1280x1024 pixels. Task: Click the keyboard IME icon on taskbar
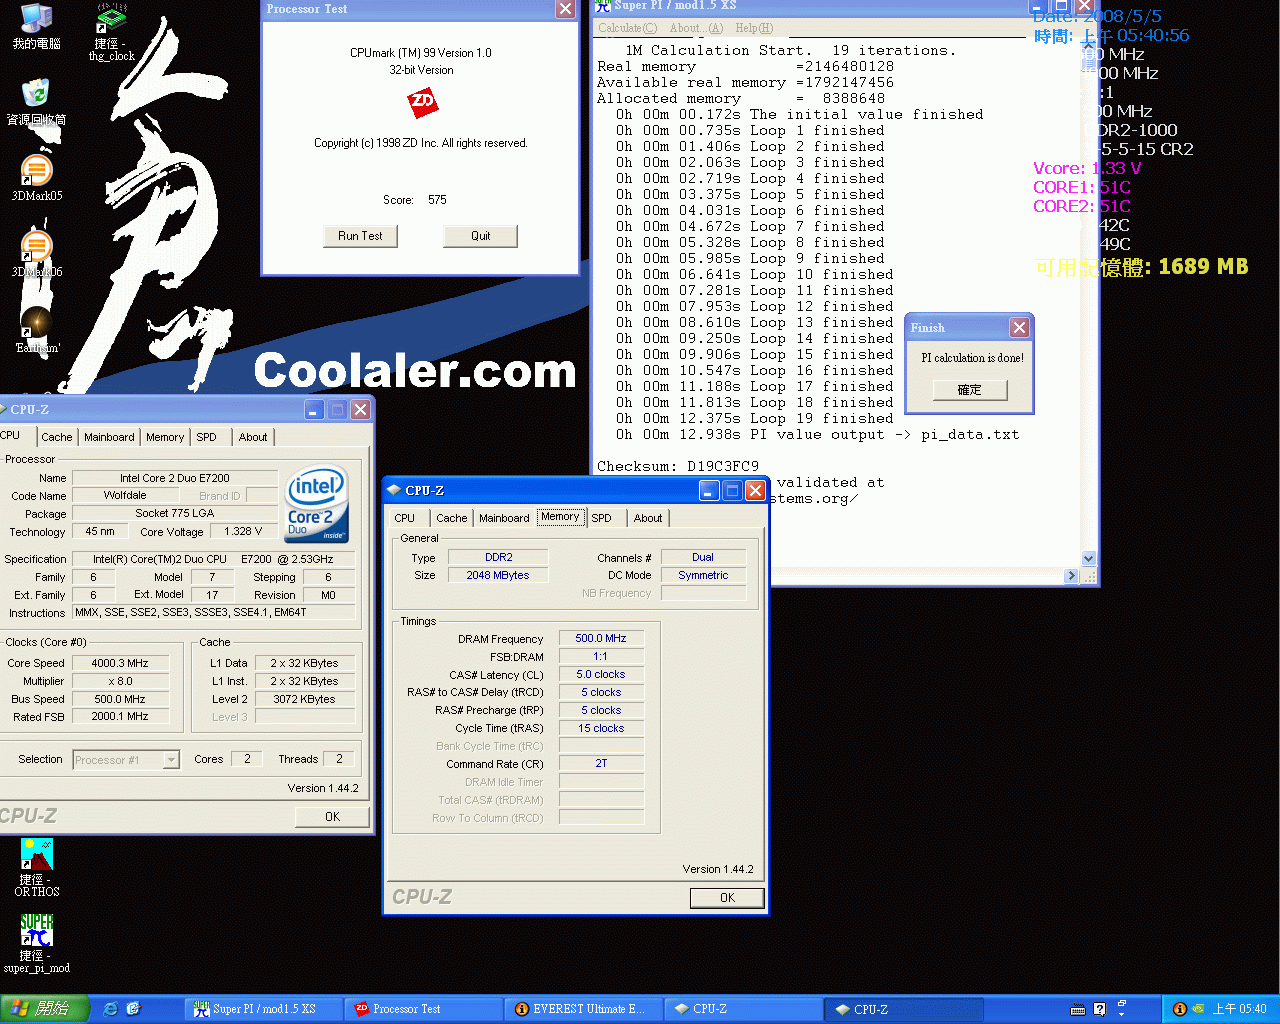click(1078, 1009)
